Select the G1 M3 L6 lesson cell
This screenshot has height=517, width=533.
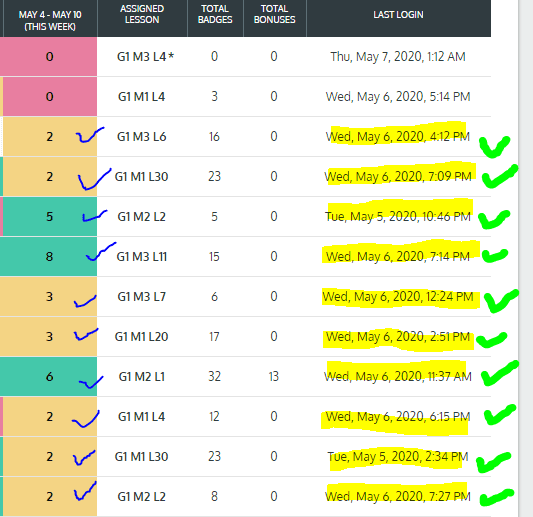pyautogui.click(x=142, y=137)
